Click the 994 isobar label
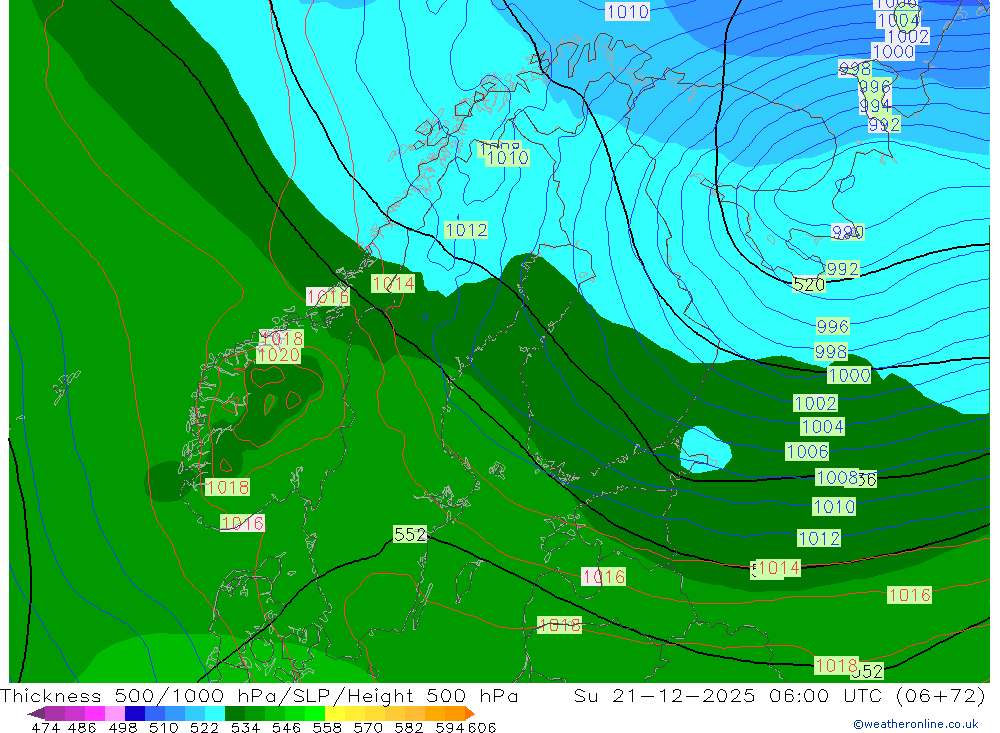 coord(874,105)
